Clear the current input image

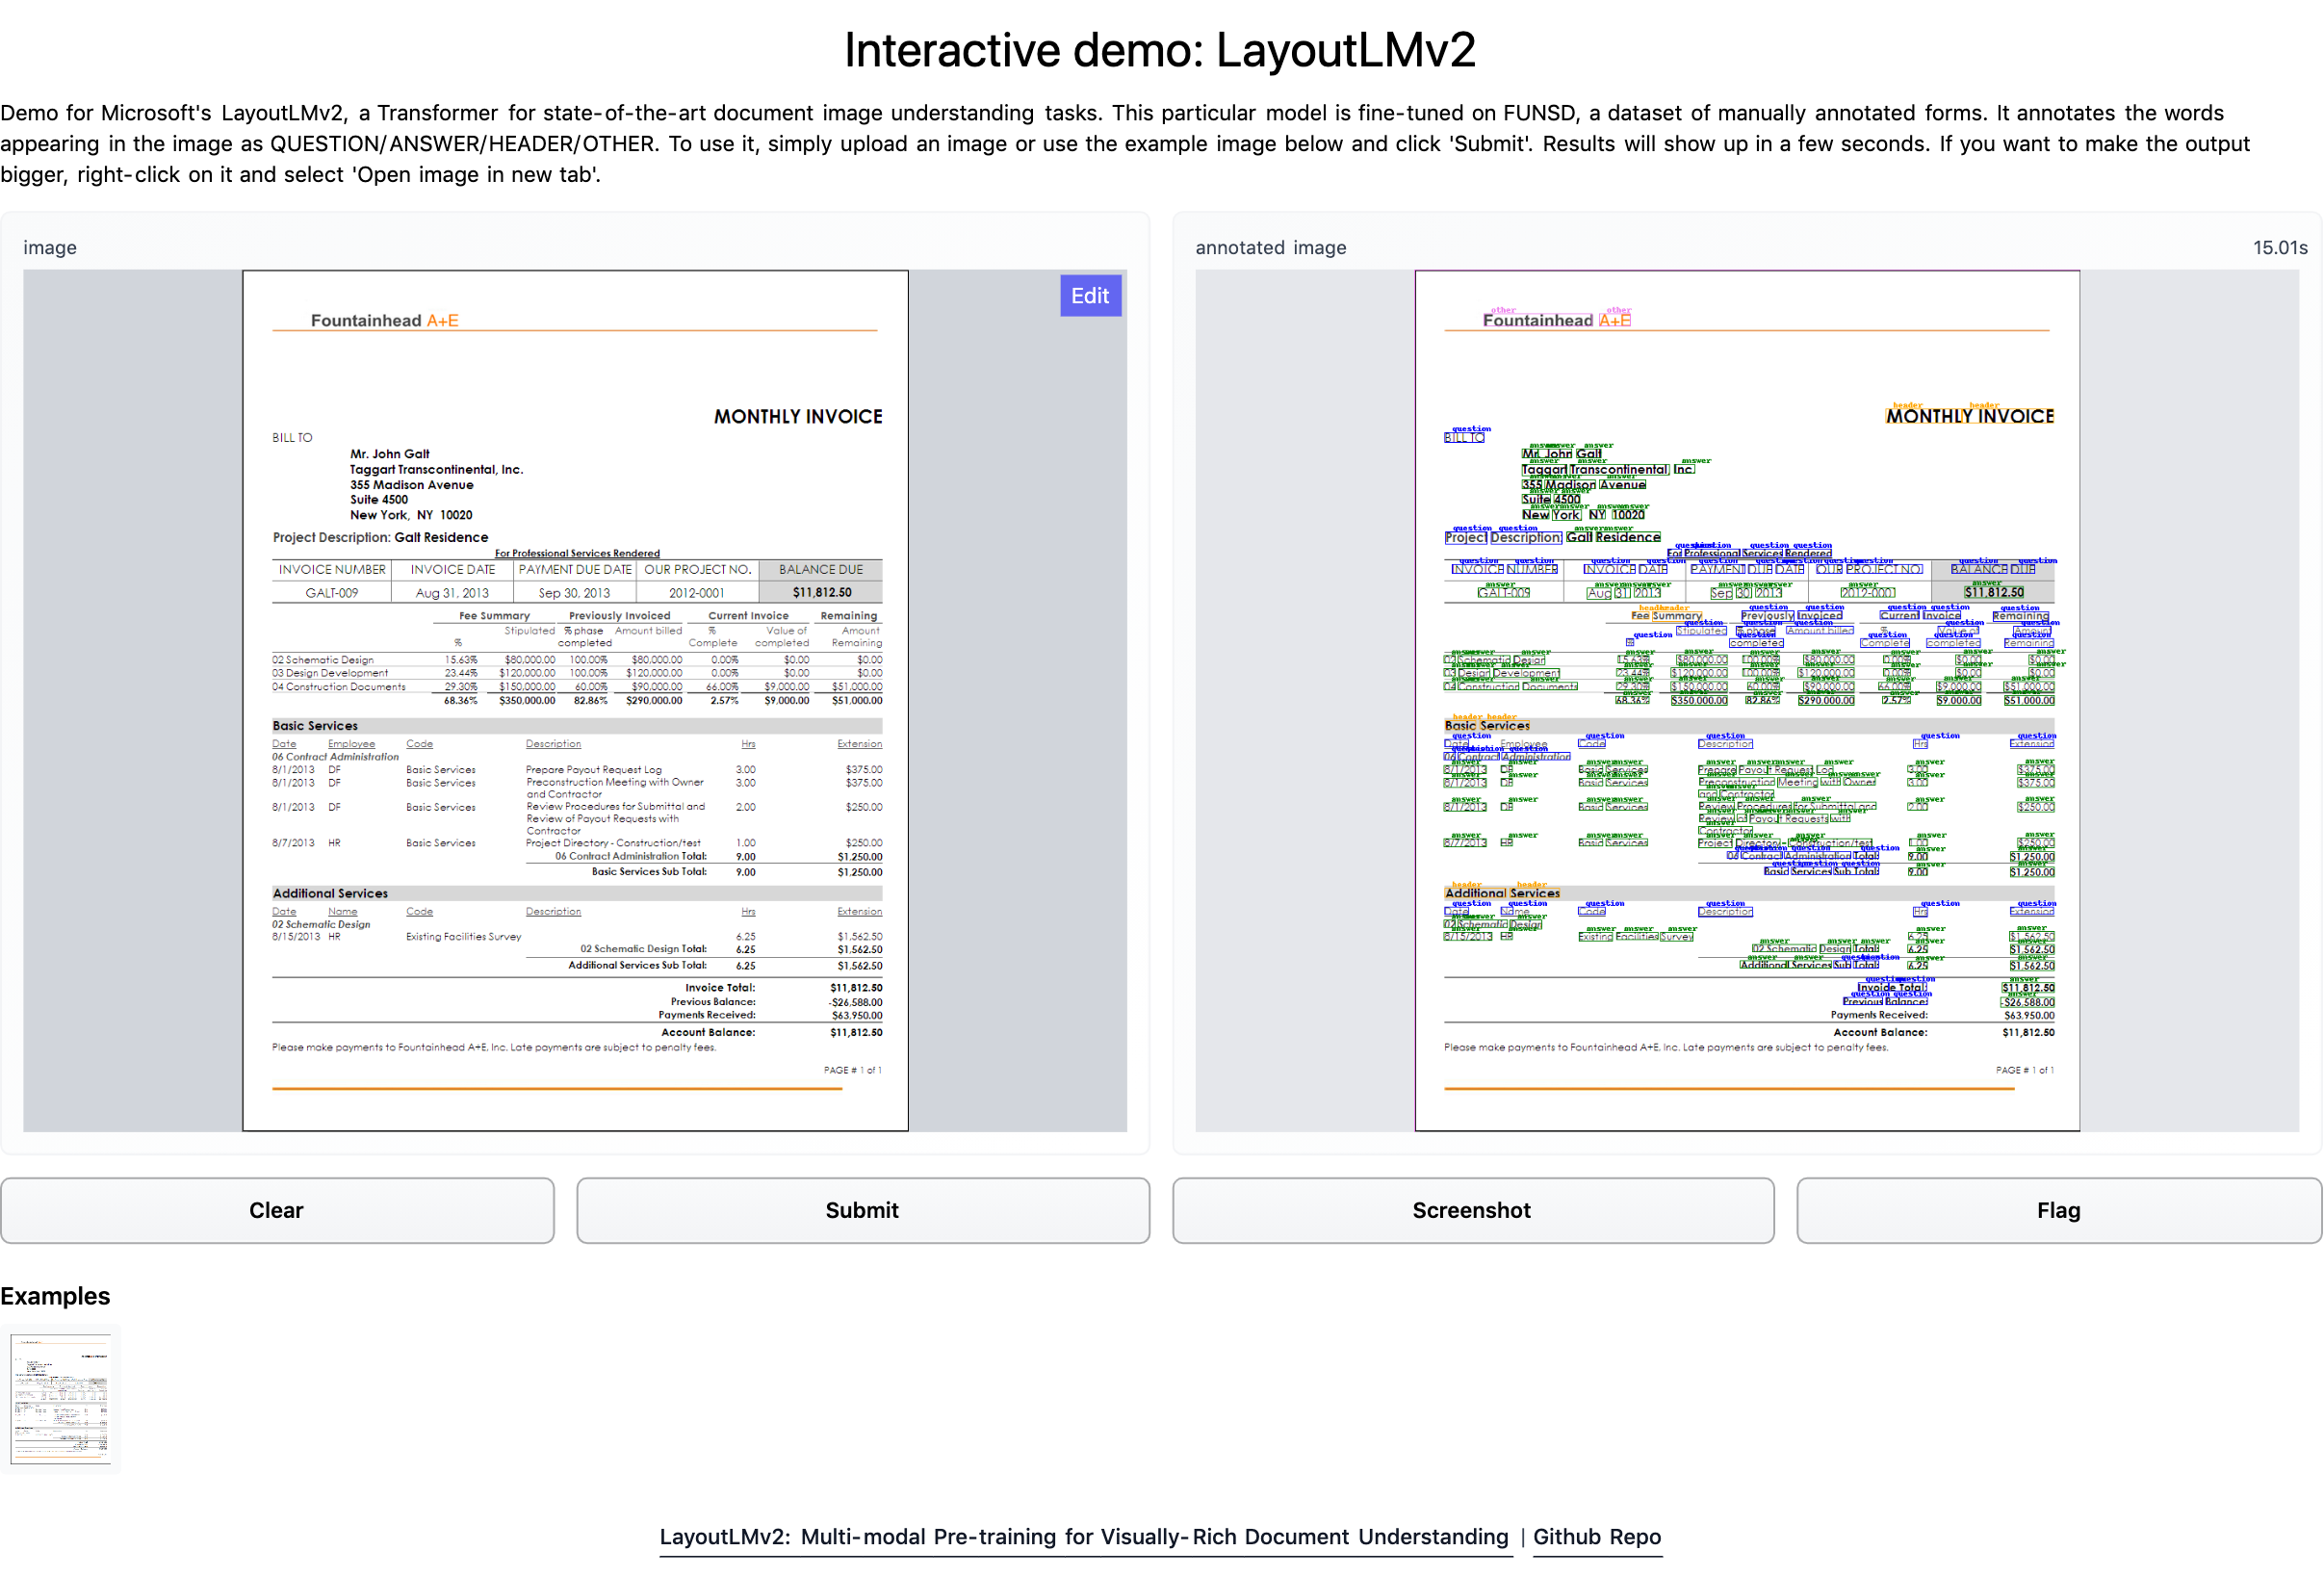pos(276,1210)
